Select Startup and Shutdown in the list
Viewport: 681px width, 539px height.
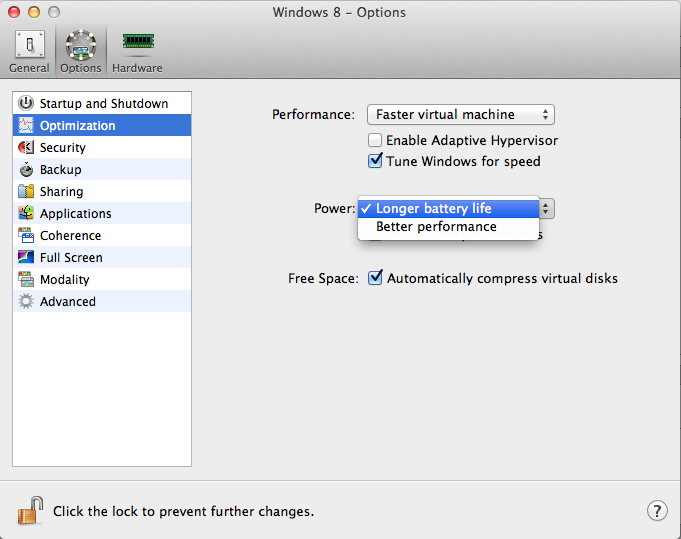tap(102, 103)
